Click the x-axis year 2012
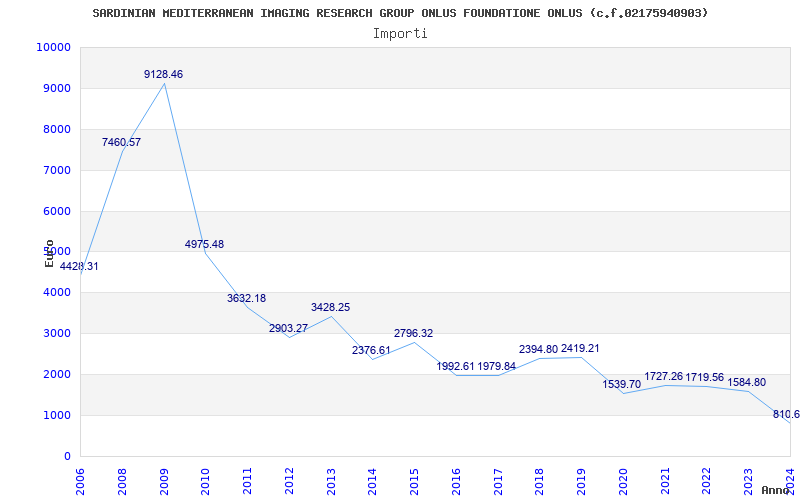 289,481
